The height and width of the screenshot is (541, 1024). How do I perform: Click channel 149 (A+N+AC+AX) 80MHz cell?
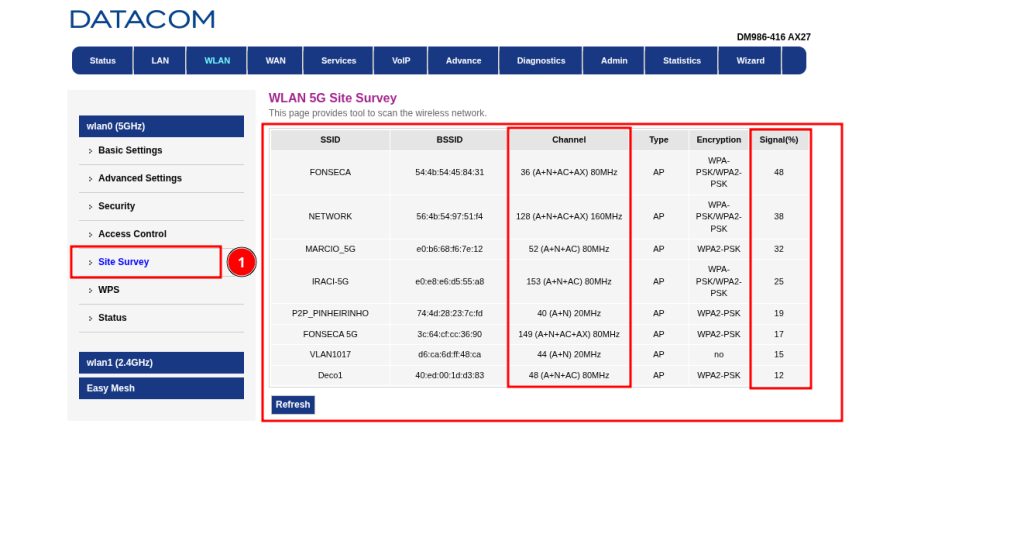coord(569,335)
